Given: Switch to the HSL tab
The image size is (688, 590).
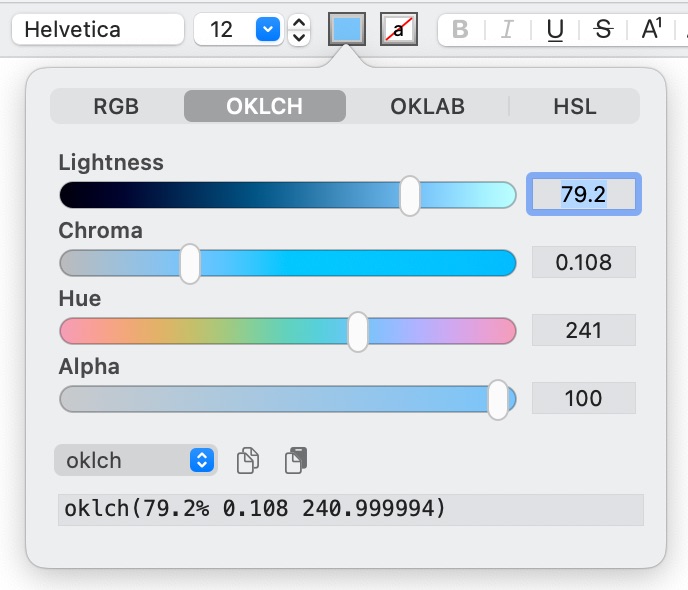Looking at the screenshot, I should (575, 106).
